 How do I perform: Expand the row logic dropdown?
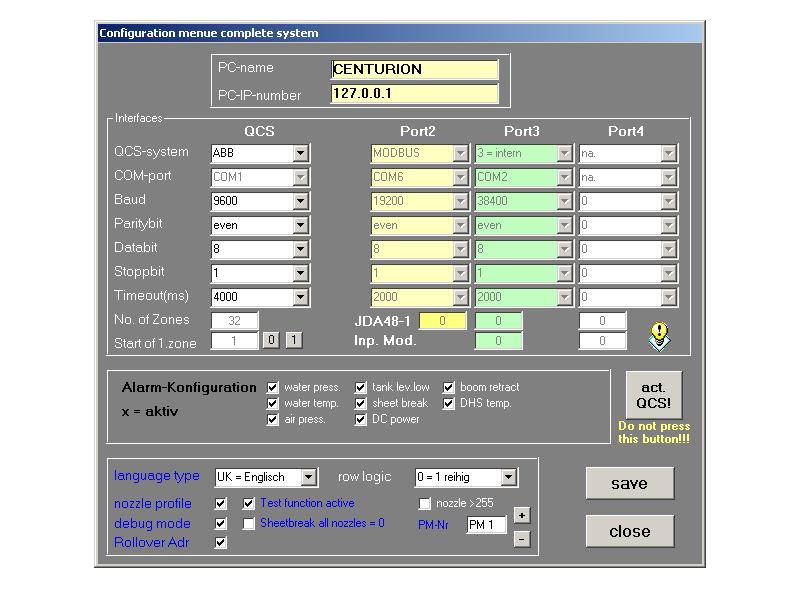[508, 478]
